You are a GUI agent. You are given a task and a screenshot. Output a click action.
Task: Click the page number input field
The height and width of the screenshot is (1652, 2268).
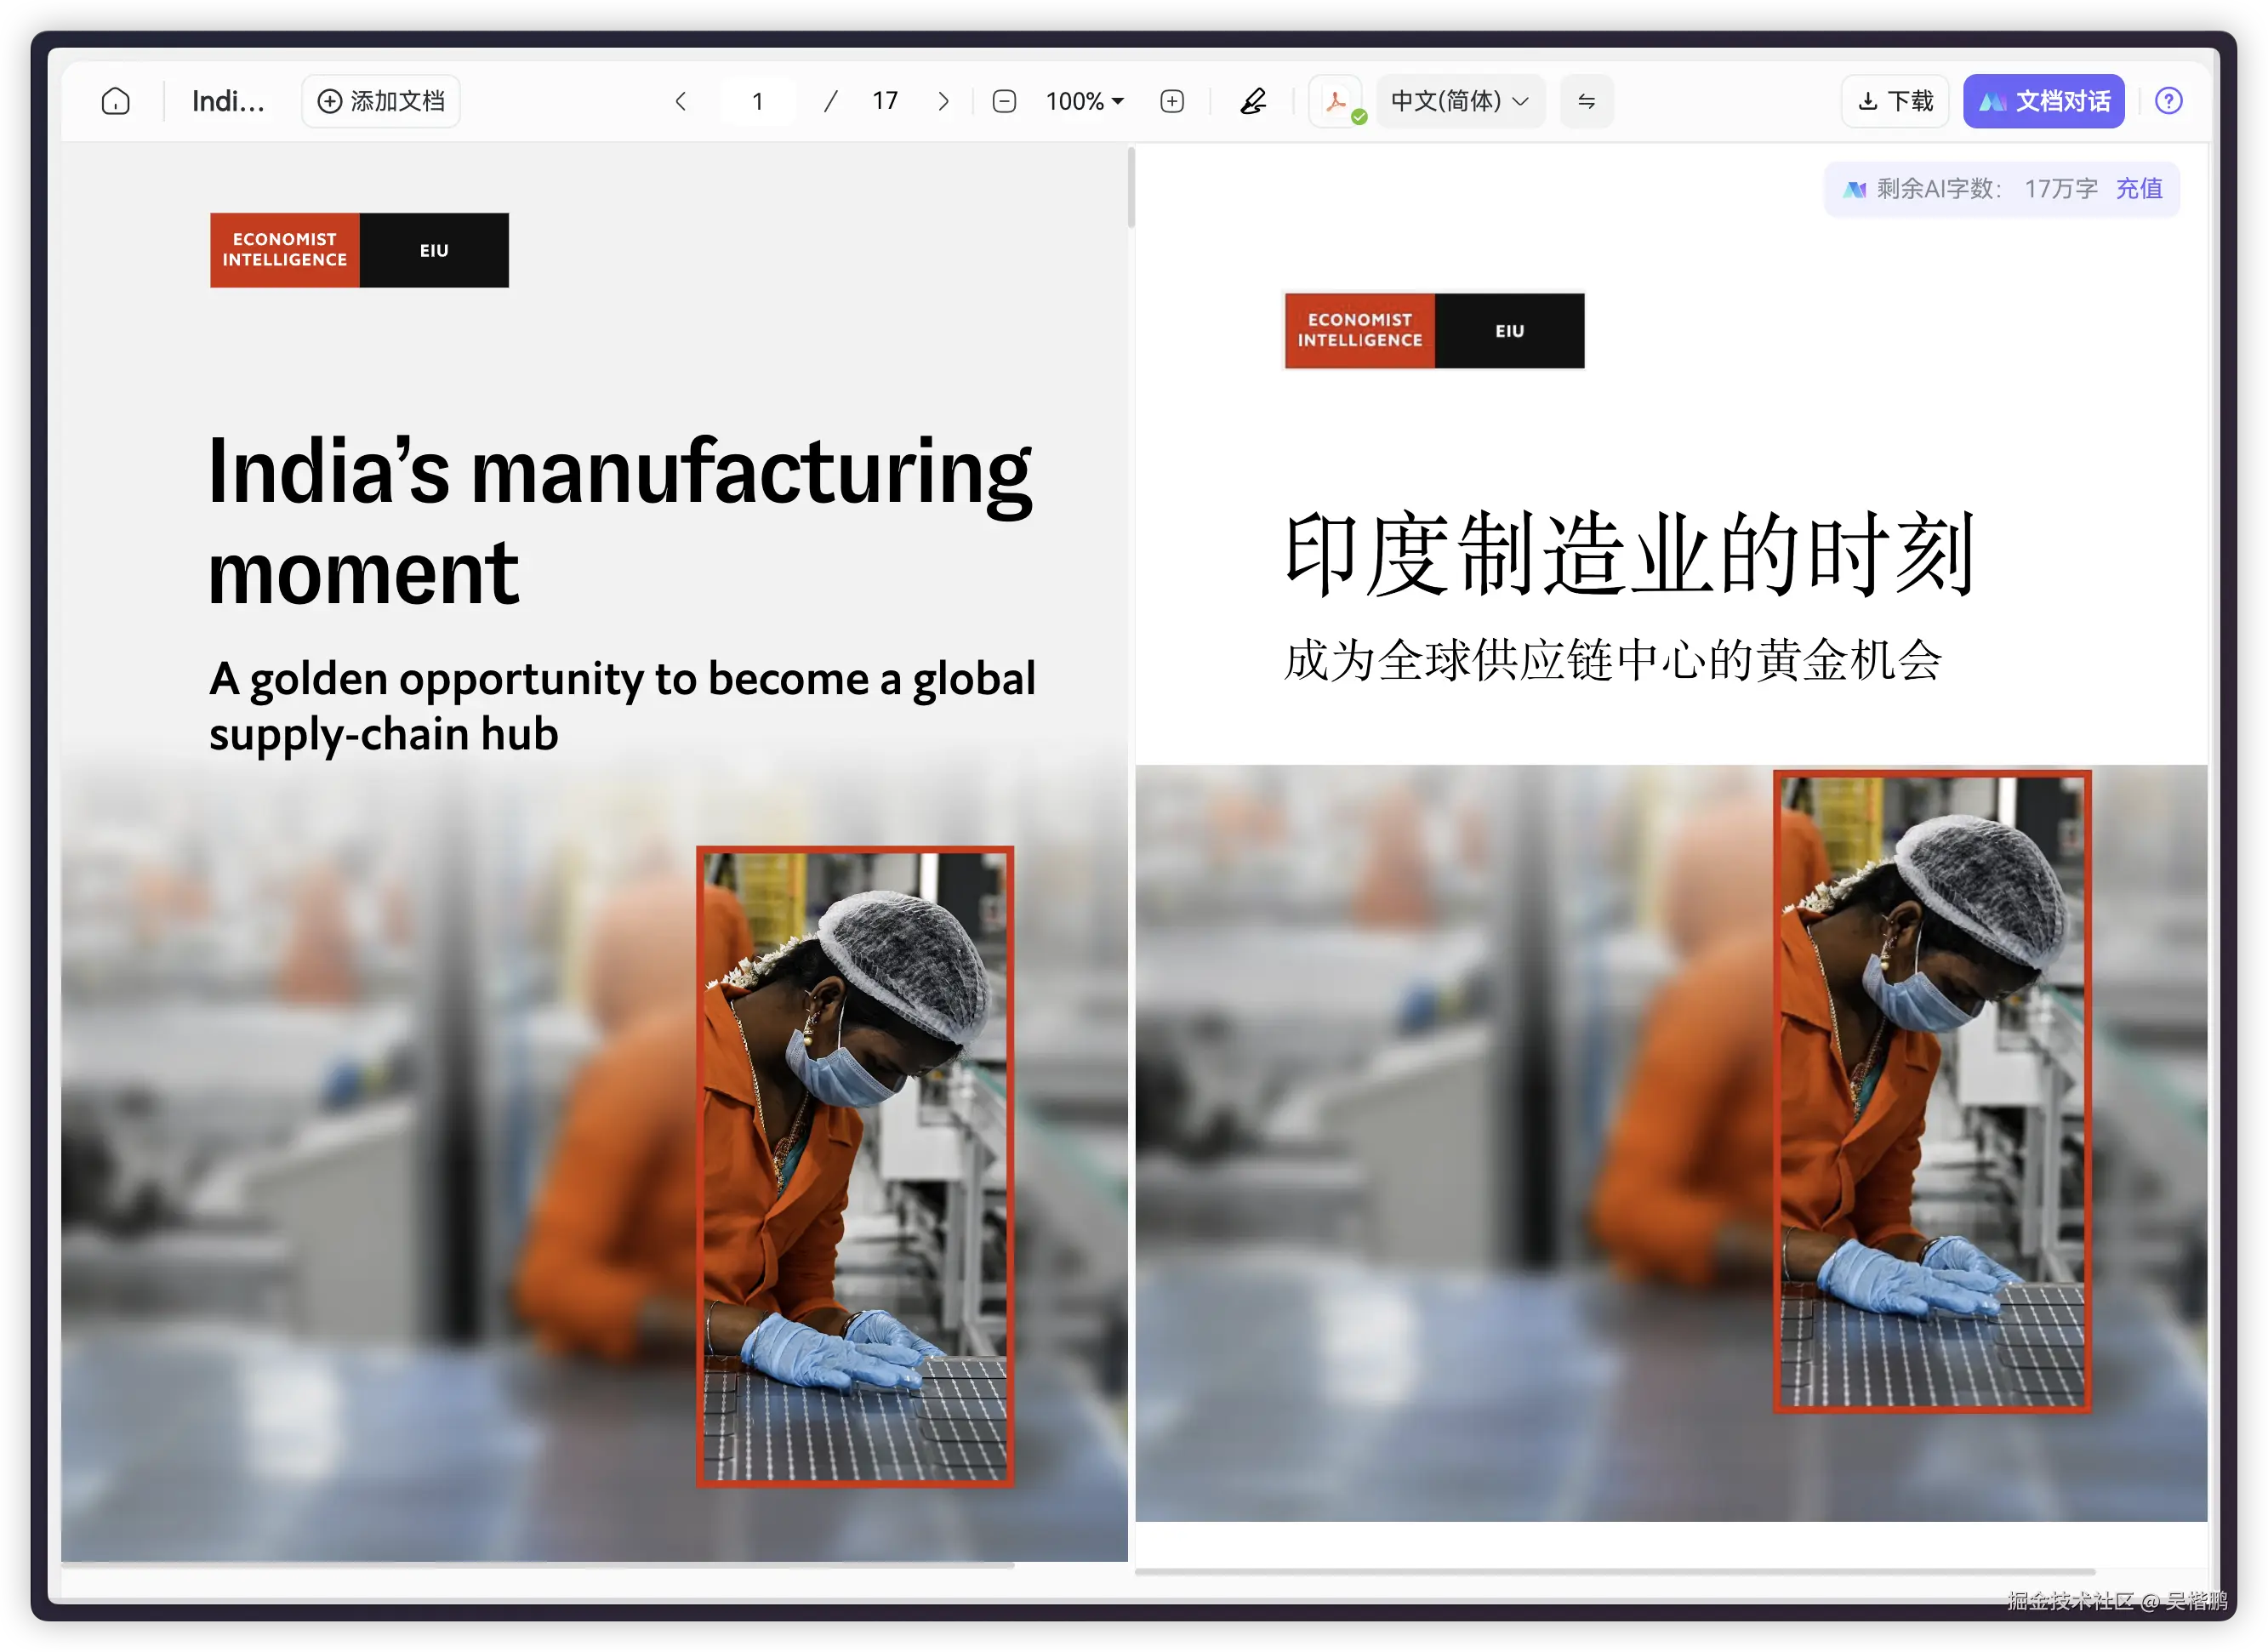pos(758,101)
